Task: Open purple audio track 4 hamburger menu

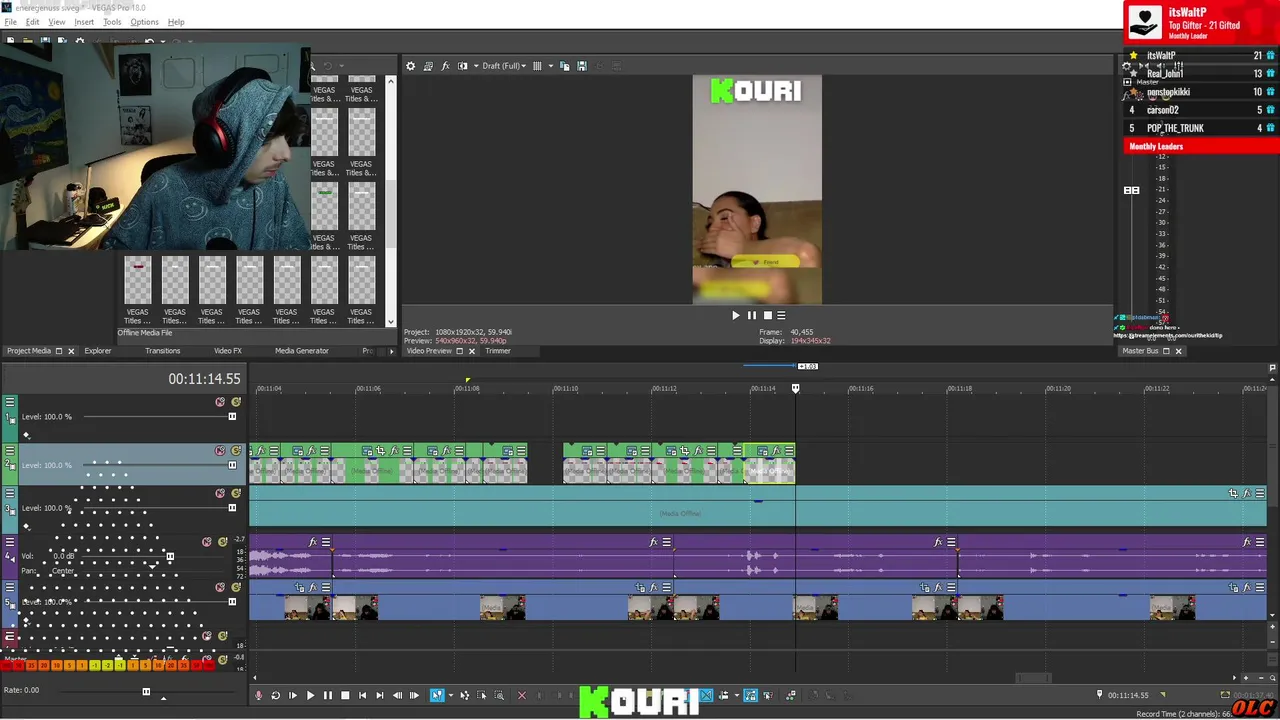Action: coord(10,542)
